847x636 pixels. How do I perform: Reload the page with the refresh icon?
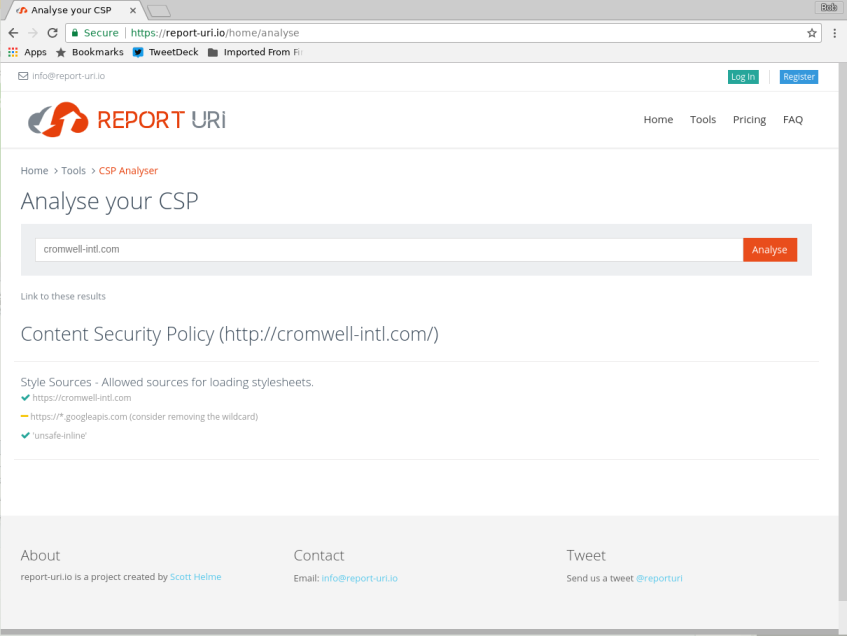click(x=52, y=33)
